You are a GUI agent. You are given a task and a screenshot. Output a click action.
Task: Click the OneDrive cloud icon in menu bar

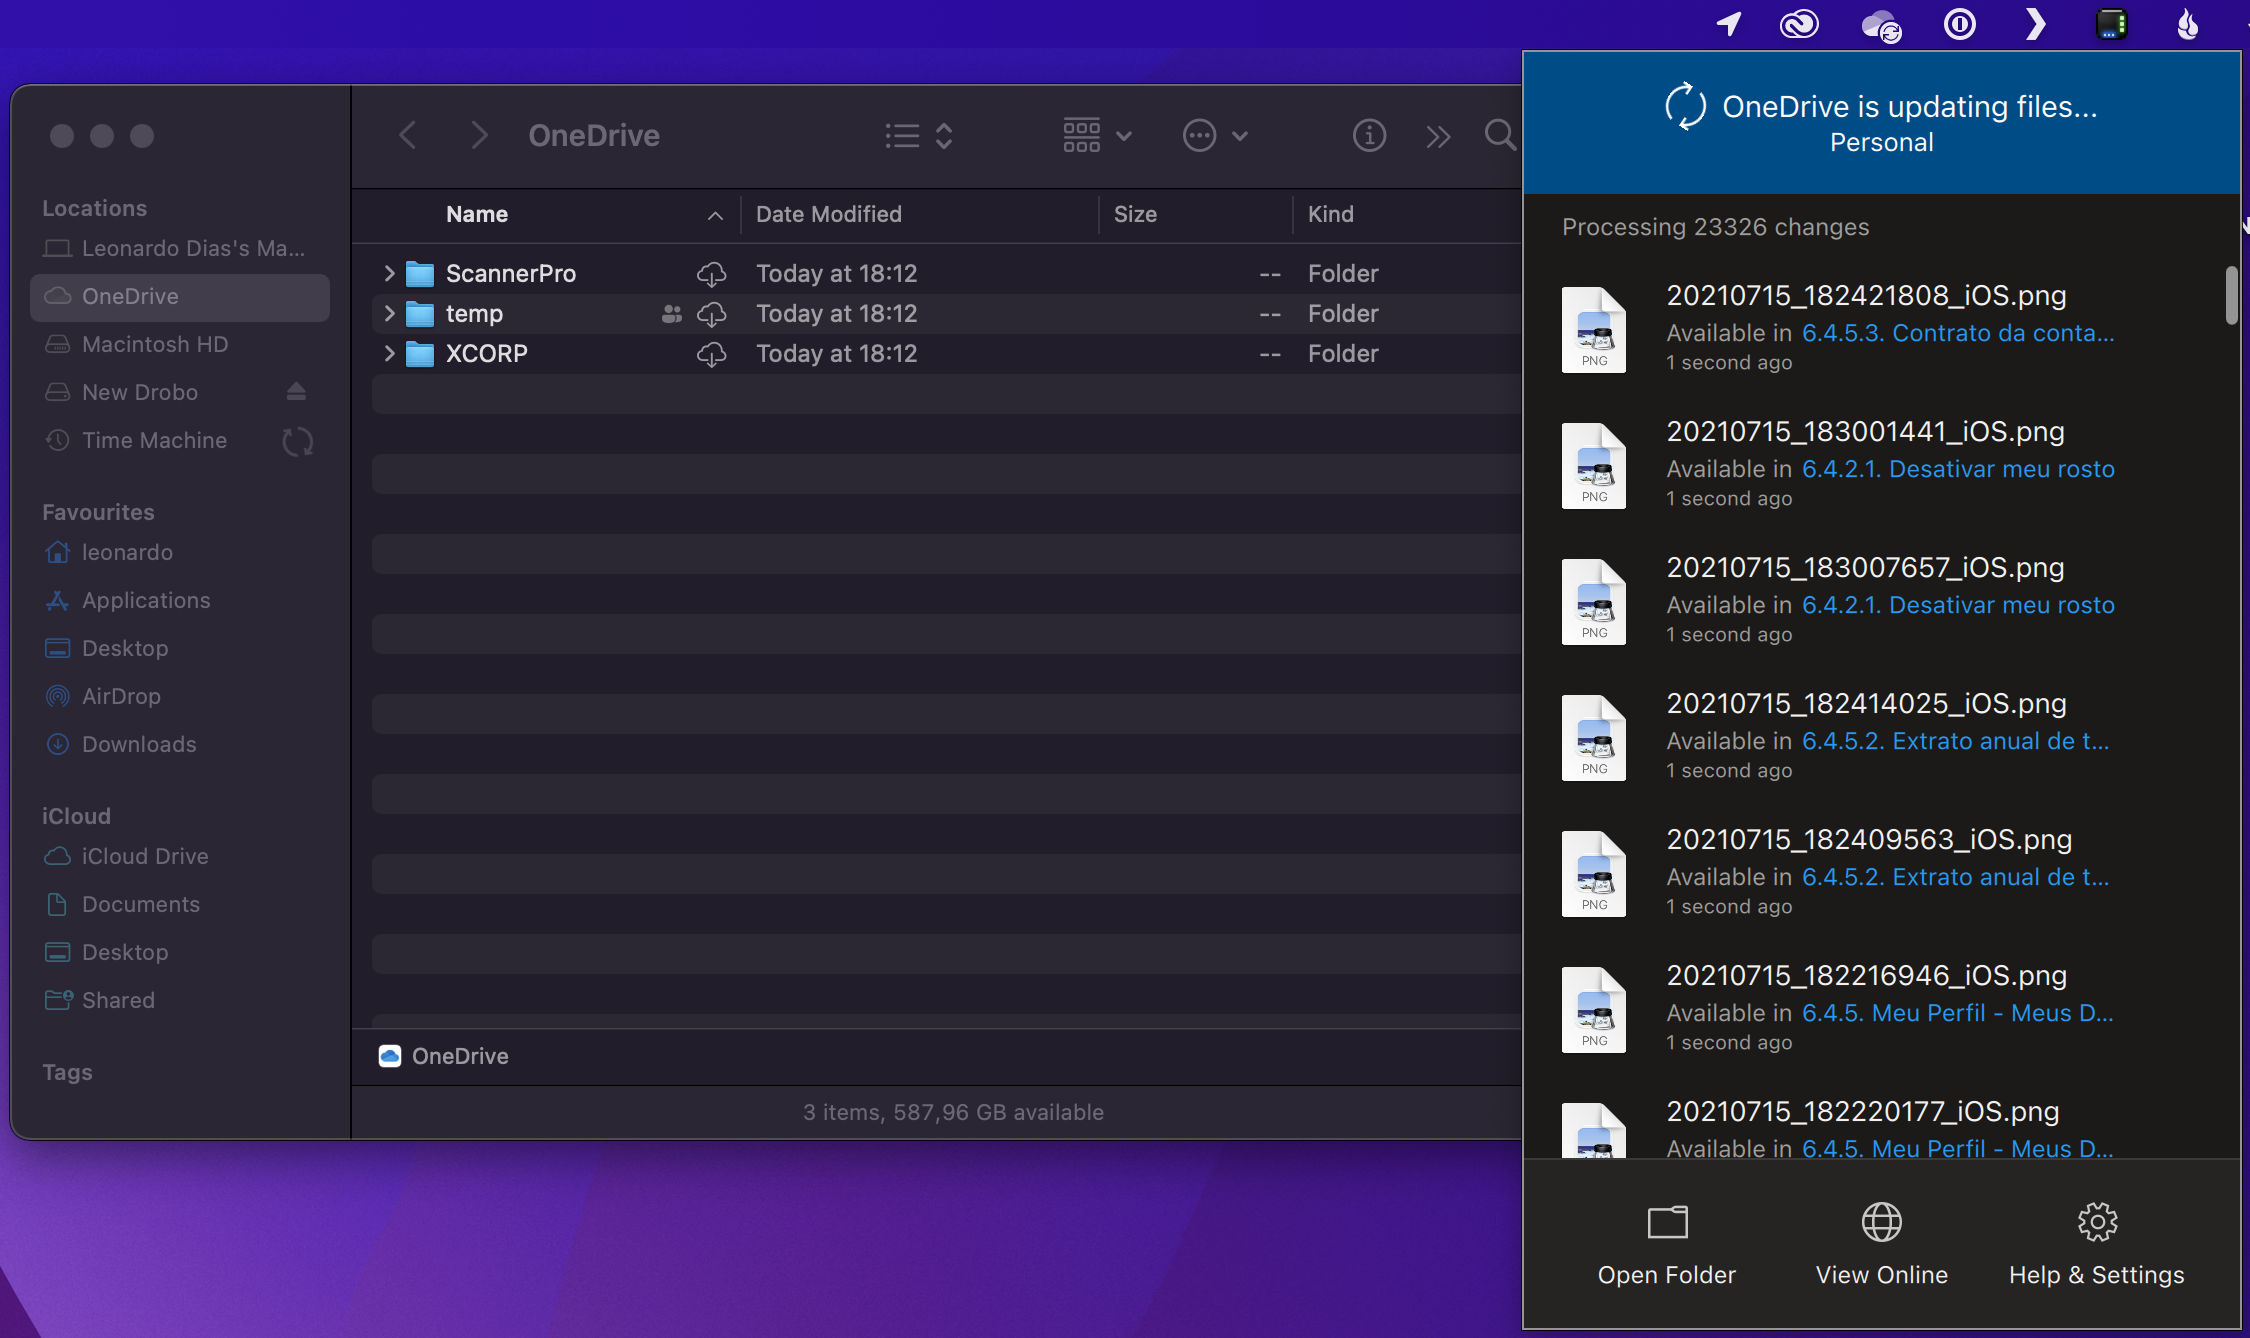pyautogui.click(x=1880, y=24)
